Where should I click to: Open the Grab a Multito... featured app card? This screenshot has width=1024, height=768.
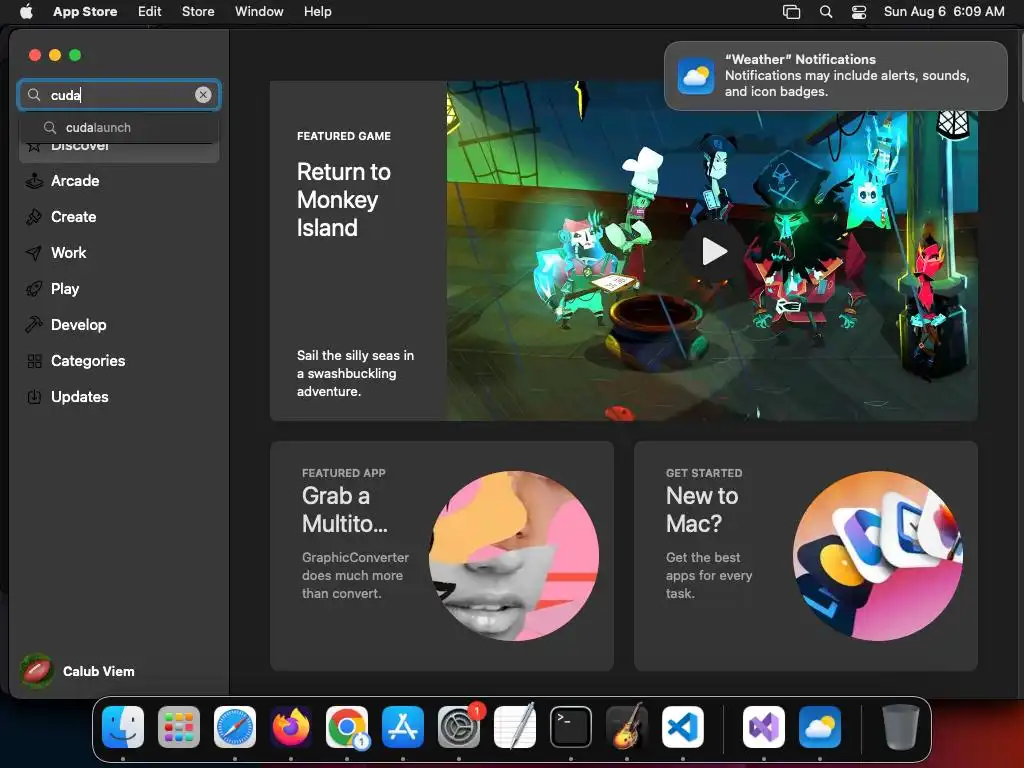441,556
